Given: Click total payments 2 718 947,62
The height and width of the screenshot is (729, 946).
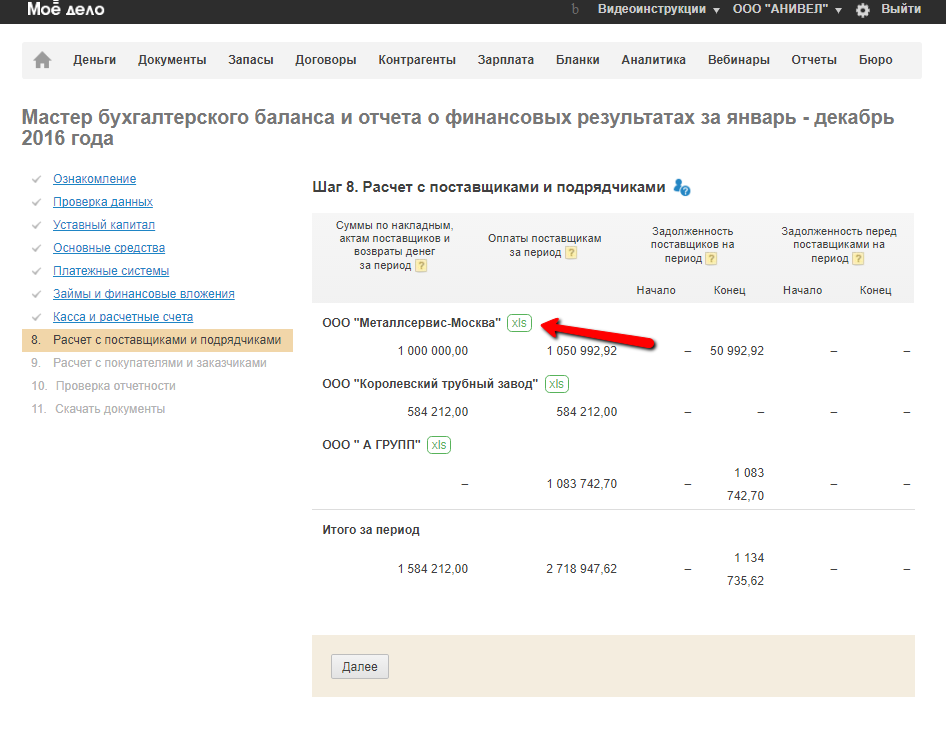Looking at the screenshot, I should pyautogui.click(x=582, y=568).
